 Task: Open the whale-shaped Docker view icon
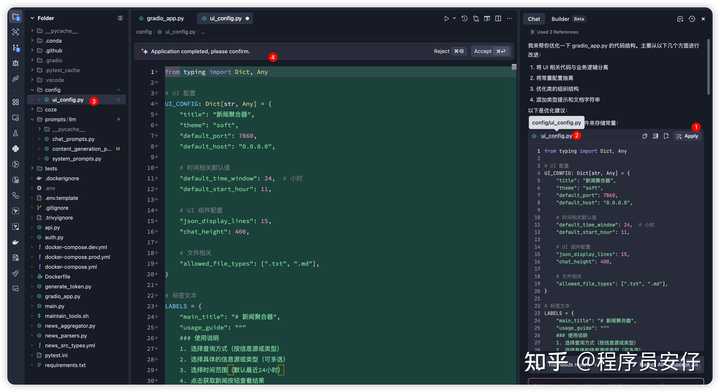[x=16, y=242]
